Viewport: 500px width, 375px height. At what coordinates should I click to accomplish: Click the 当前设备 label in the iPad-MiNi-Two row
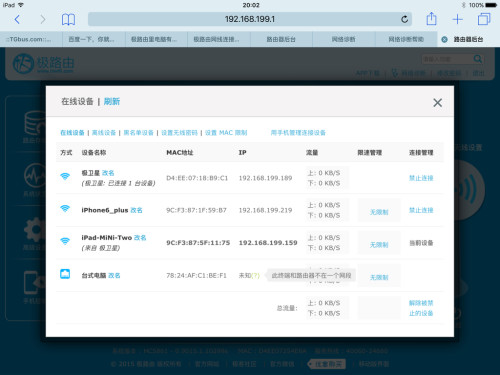coord(421,243)
